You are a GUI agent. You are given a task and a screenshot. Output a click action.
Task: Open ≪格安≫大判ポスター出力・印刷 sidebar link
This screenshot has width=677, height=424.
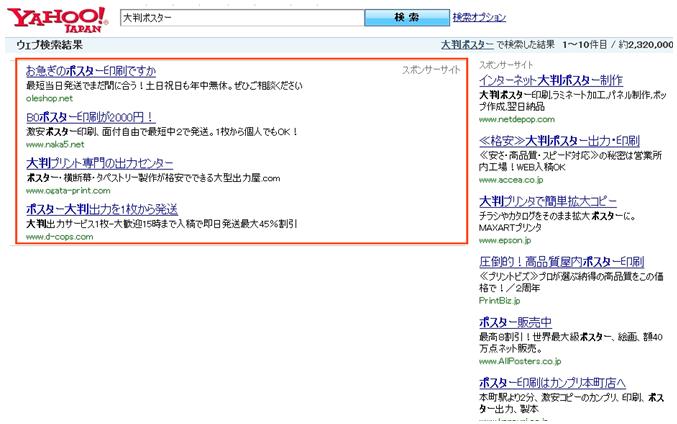pos(559,141)
